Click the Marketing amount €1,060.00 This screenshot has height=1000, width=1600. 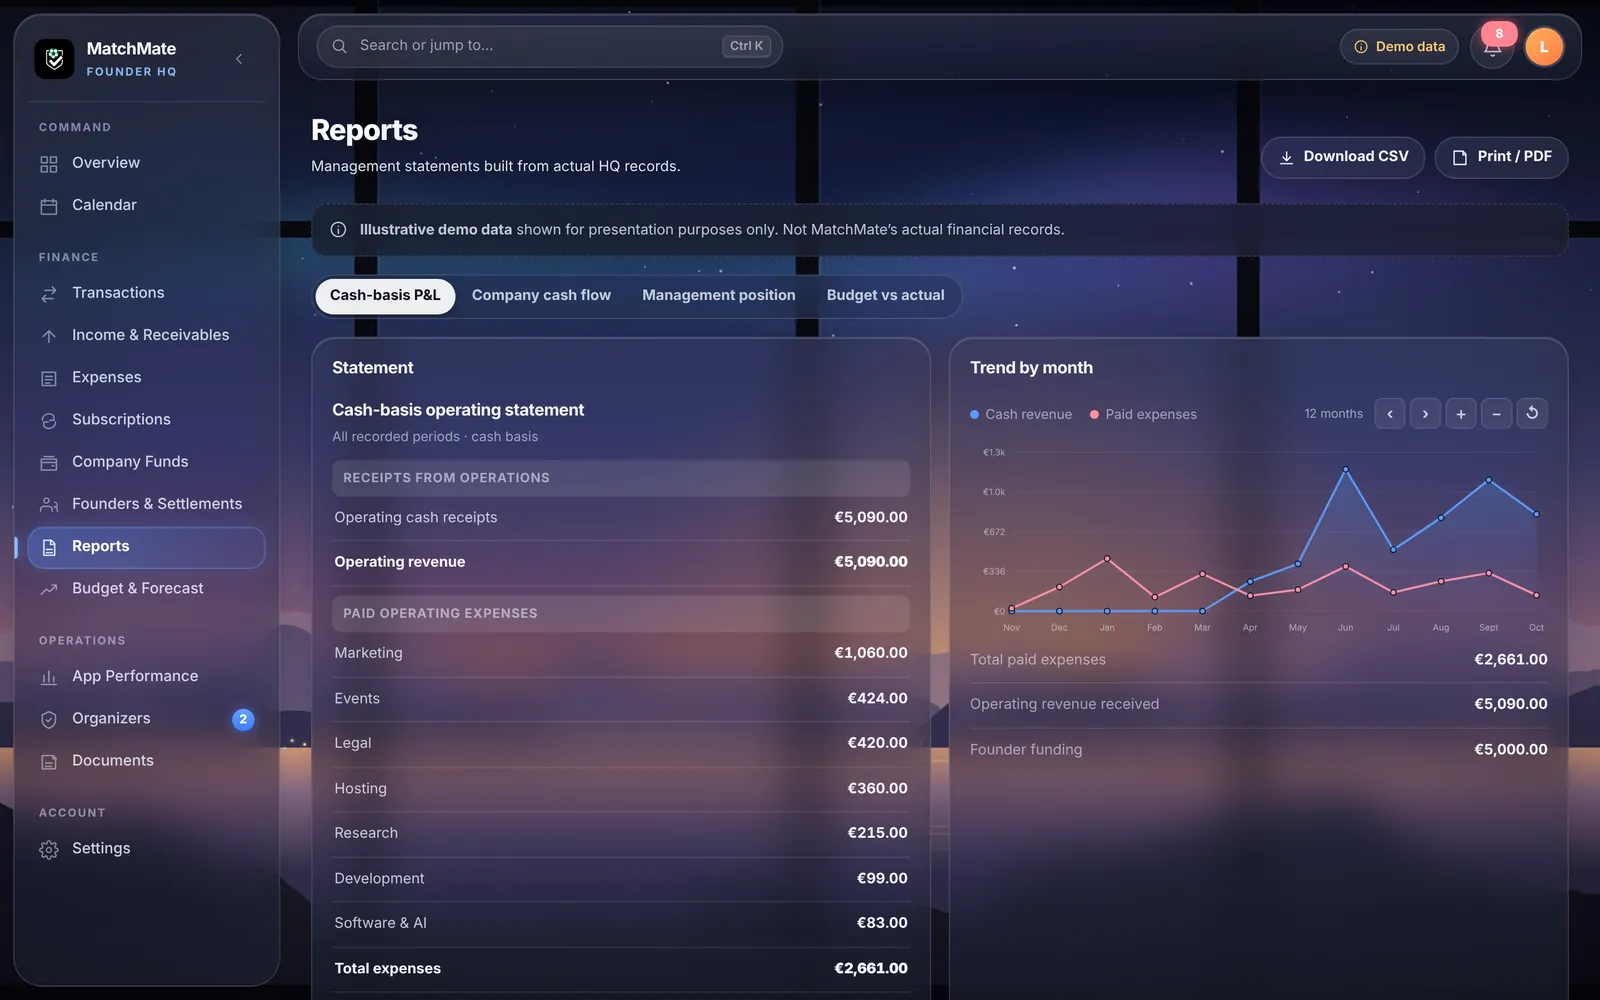click(871, 653)
